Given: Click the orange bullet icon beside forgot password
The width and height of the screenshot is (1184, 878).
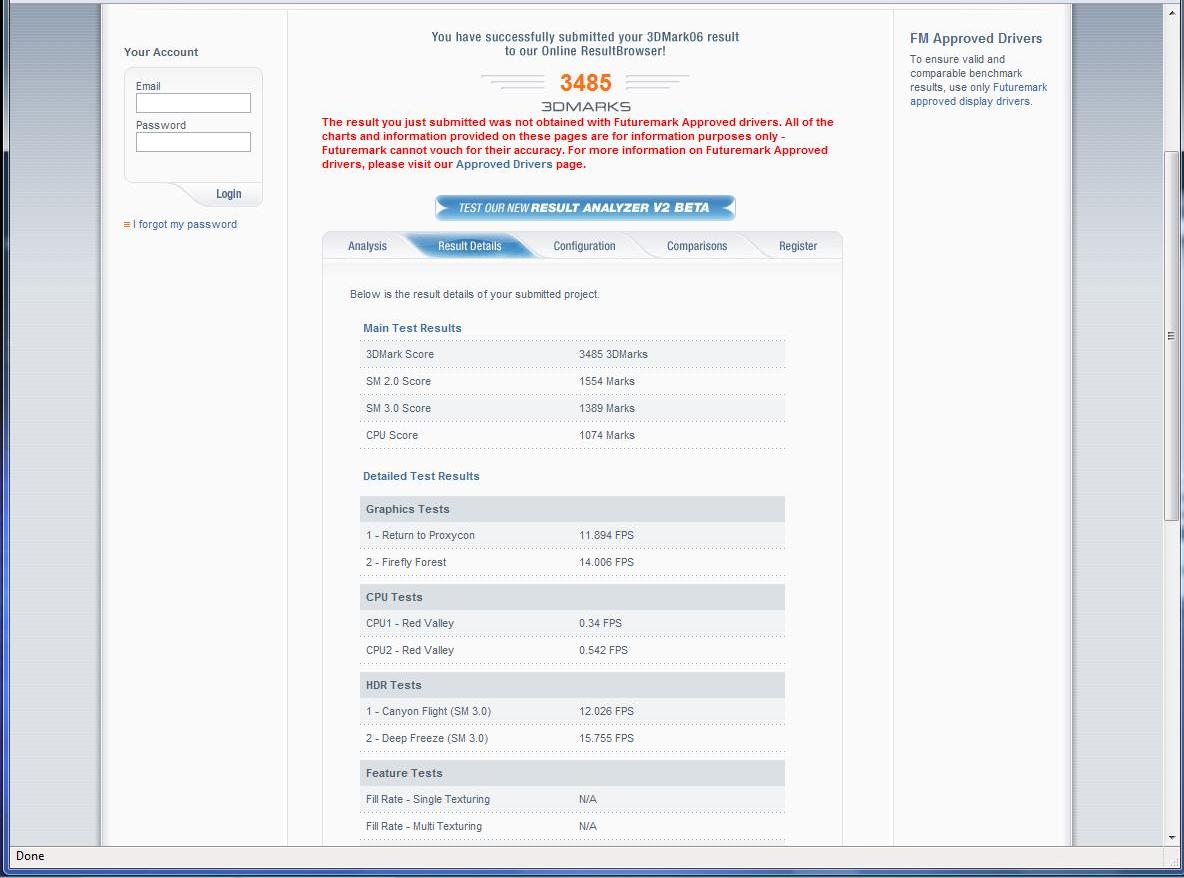Looking at the screenshot, I should 127,224.
